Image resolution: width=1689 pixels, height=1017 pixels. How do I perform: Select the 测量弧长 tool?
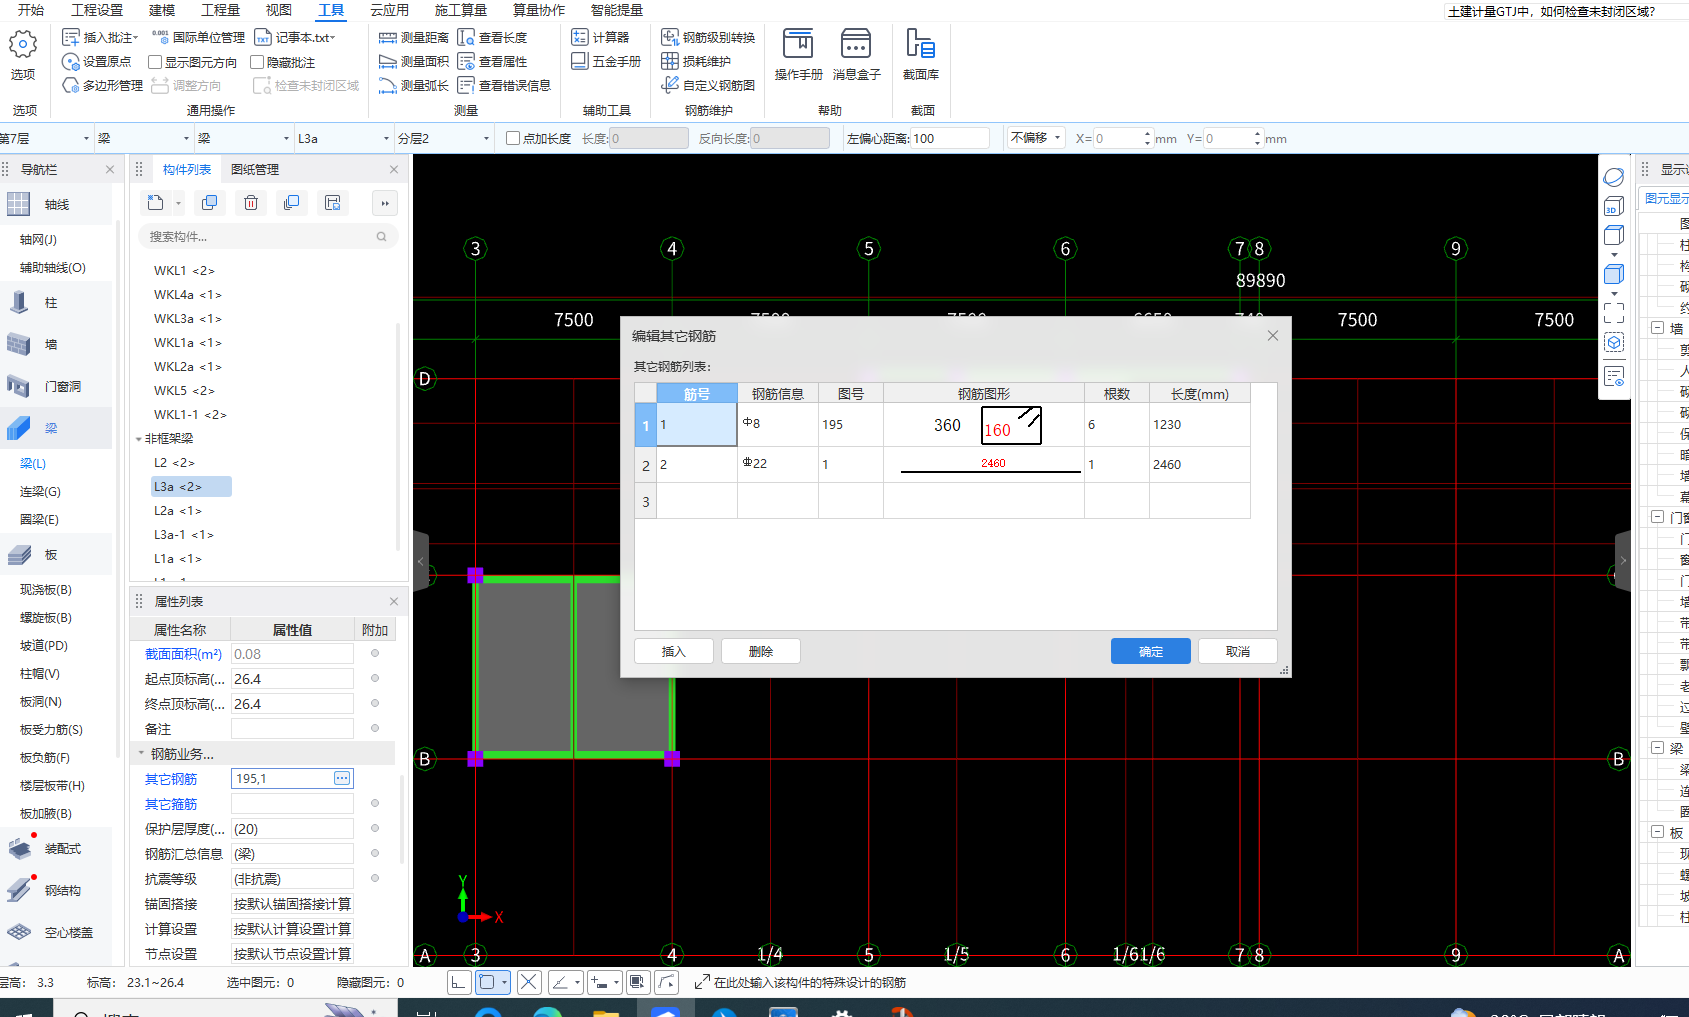pyautogui.click(x=414, y=86)
